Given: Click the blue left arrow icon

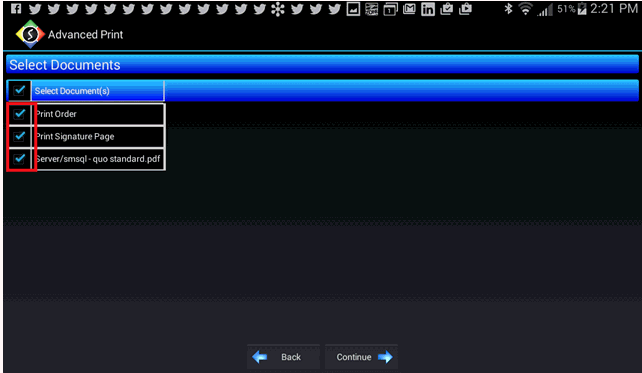Looking at the screenshot, I should 260,357.
